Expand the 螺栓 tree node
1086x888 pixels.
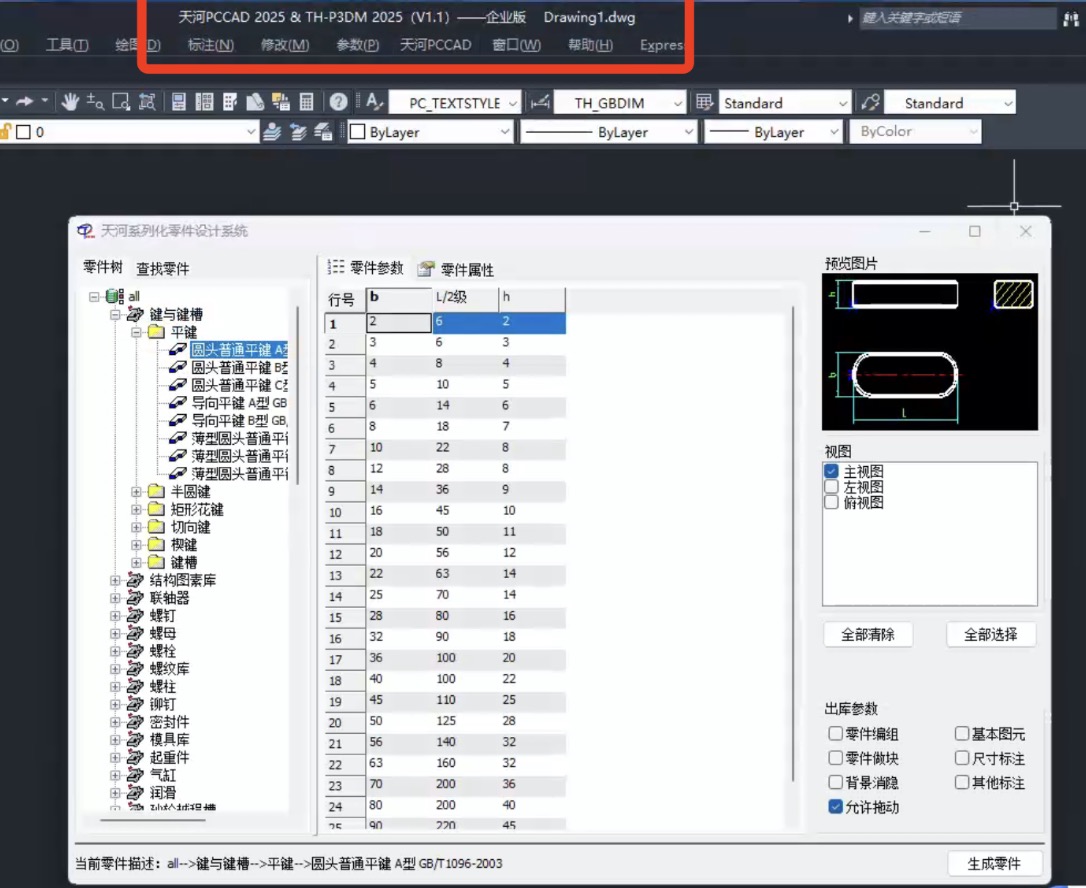tap(115, 650)
